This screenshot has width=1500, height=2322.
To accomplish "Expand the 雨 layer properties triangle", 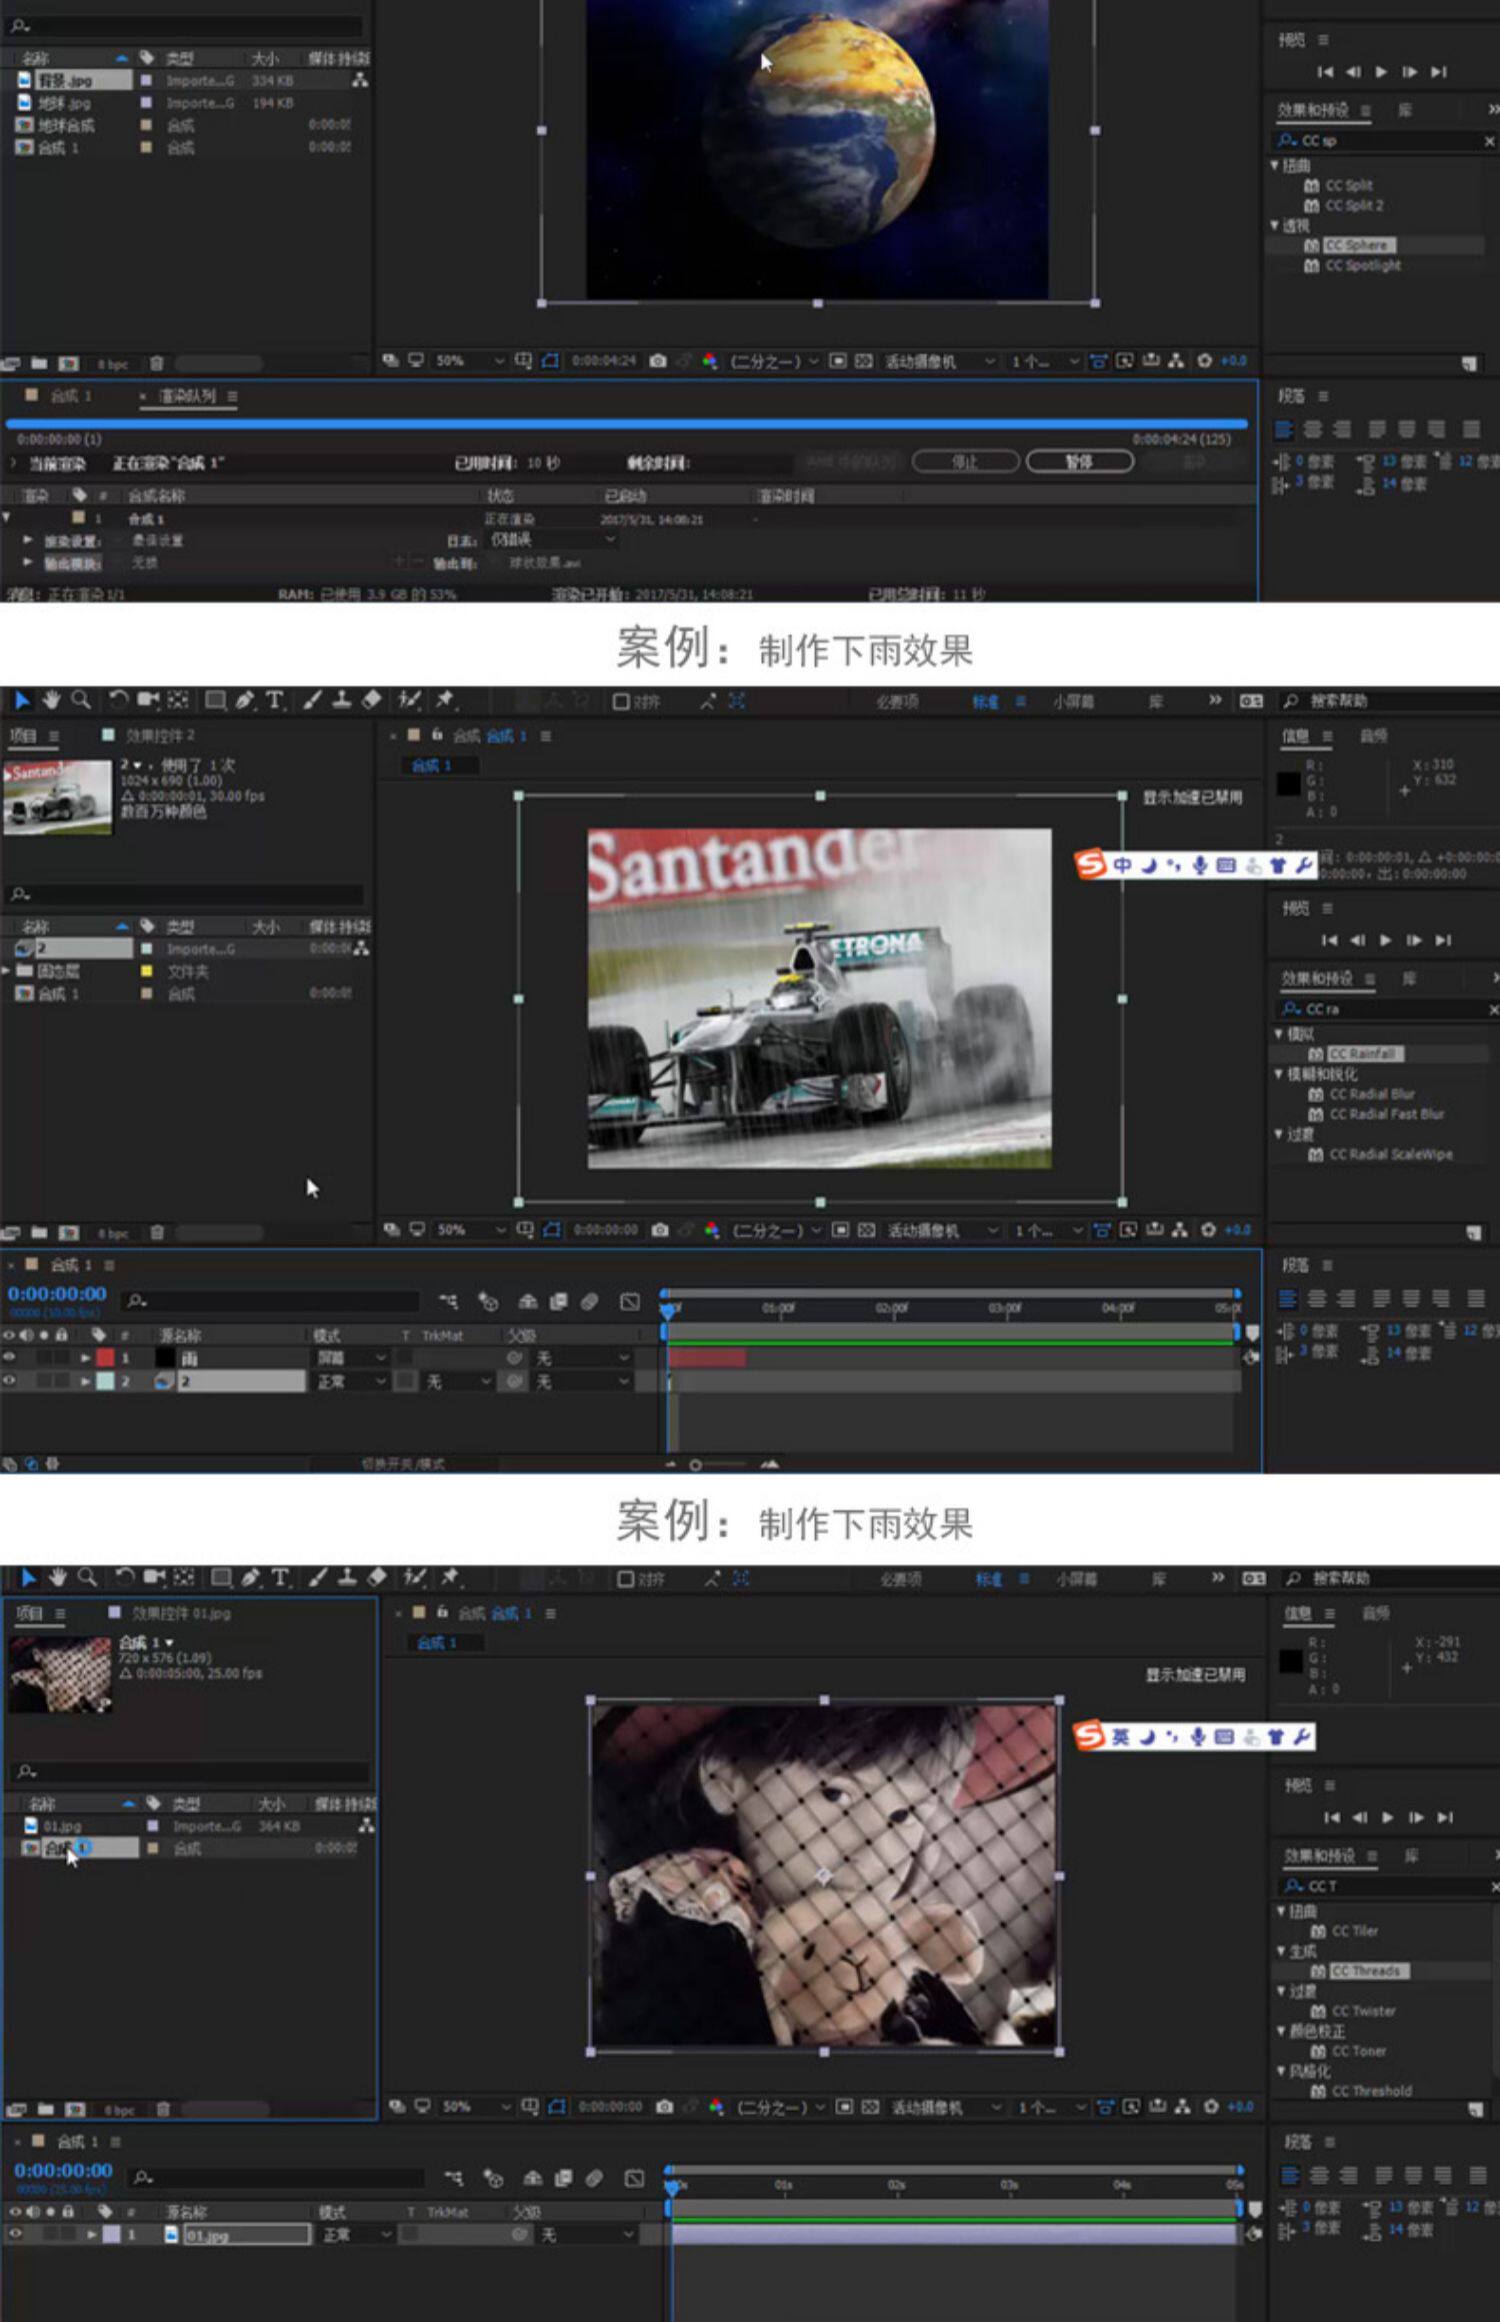I will coord(85,1358).
